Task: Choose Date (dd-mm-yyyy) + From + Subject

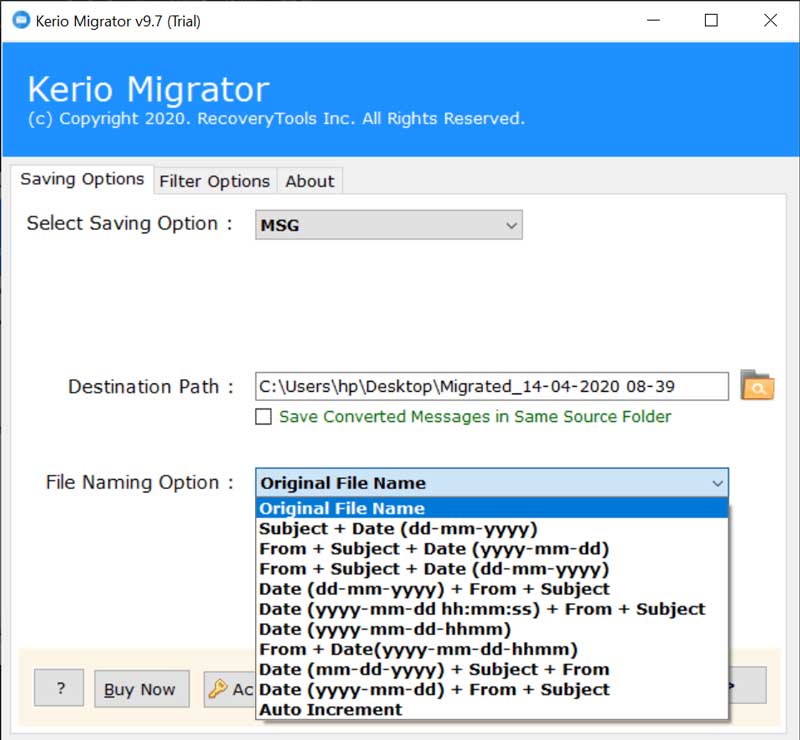Action: 492,589
